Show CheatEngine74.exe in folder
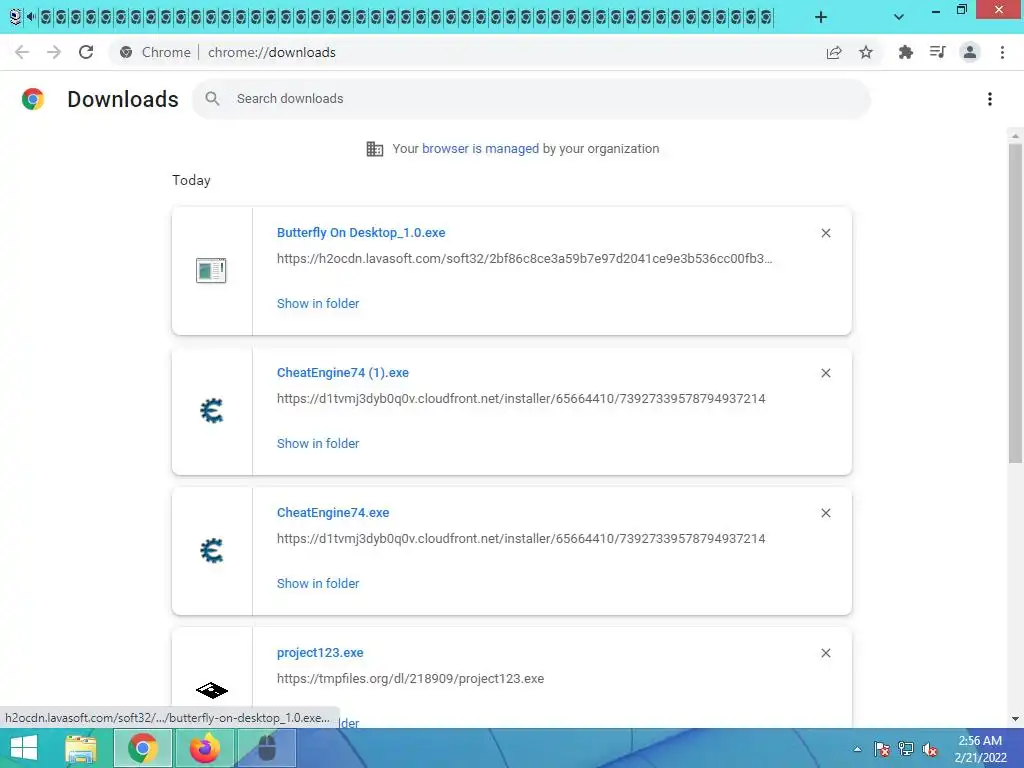 tap(318, 583)
